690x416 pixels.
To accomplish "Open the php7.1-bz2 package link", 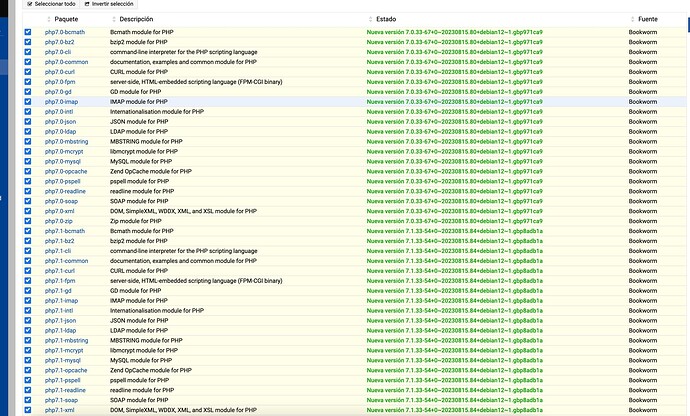I will pyautogui.click(x=59, y=241).
